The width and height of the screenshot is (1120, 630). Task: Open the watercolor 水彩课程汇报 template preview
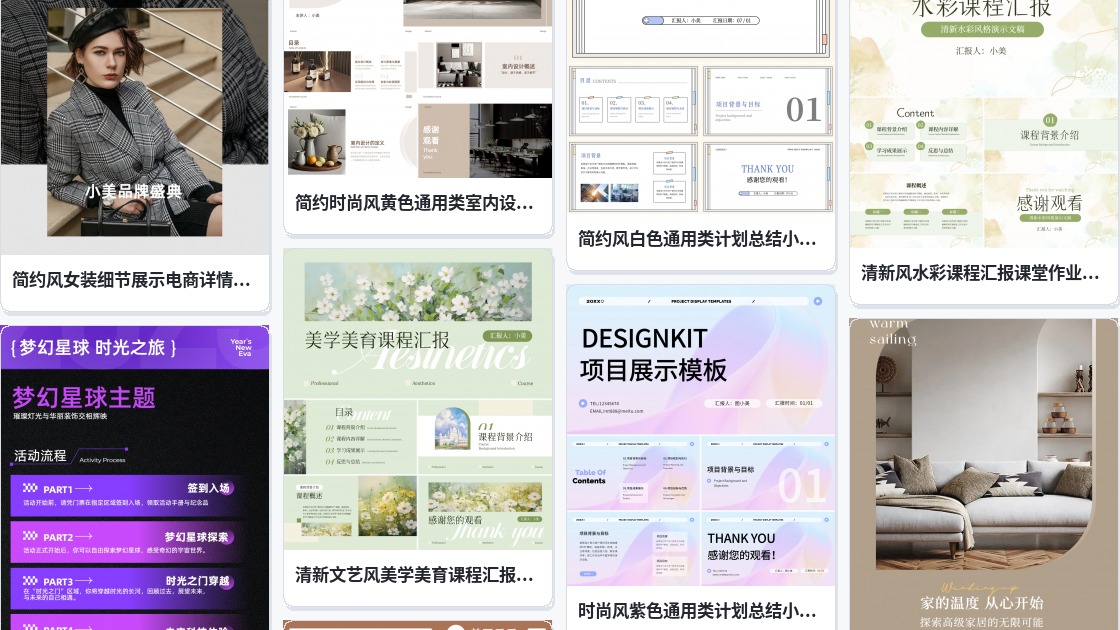[984, 124]
